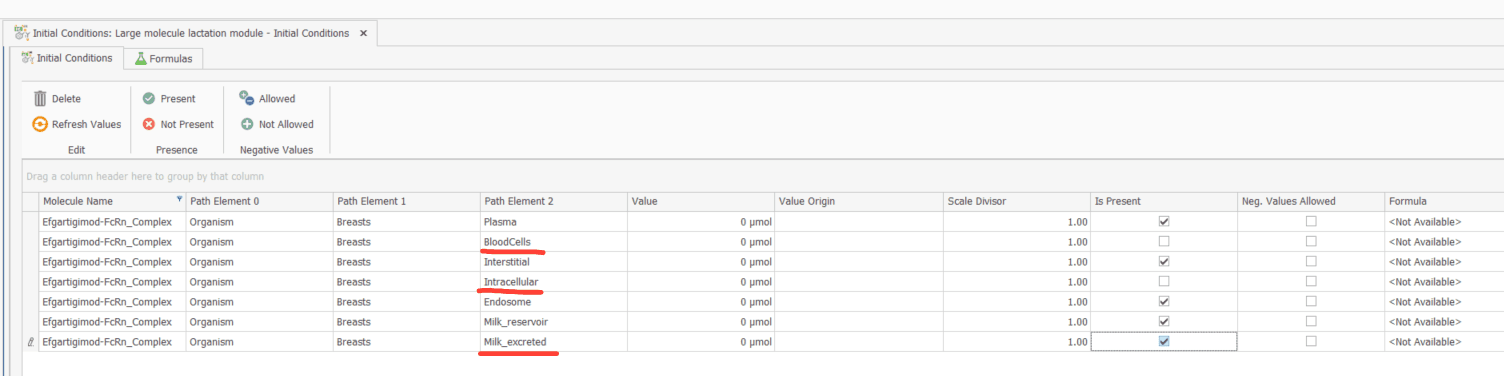Sort by the Neg. Values Allowed column header
This screenshot has width=1504, height=376.
pos(1310,201)
